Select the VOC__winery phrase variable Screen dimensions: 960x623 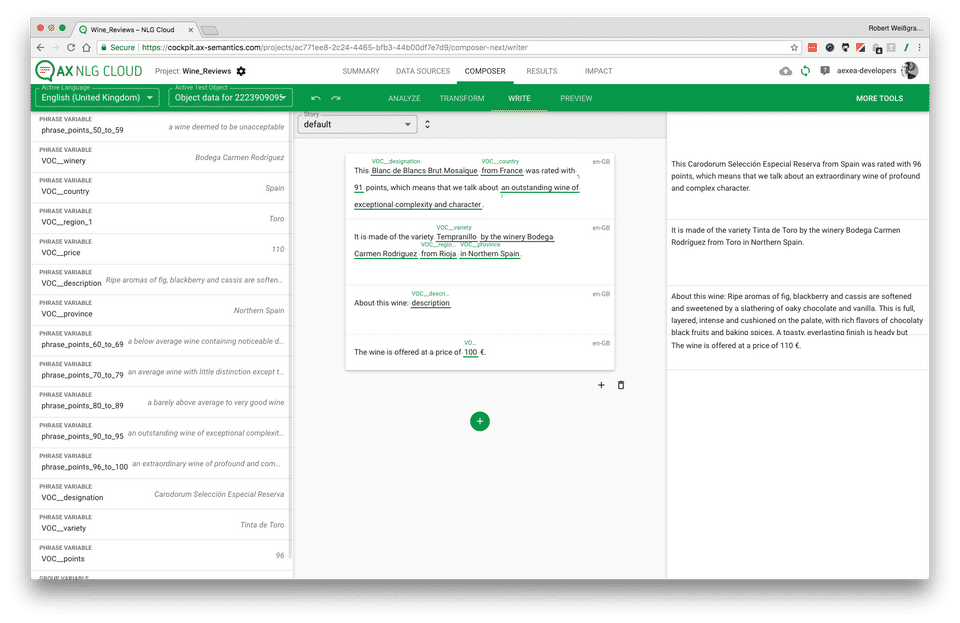[162, 157]
